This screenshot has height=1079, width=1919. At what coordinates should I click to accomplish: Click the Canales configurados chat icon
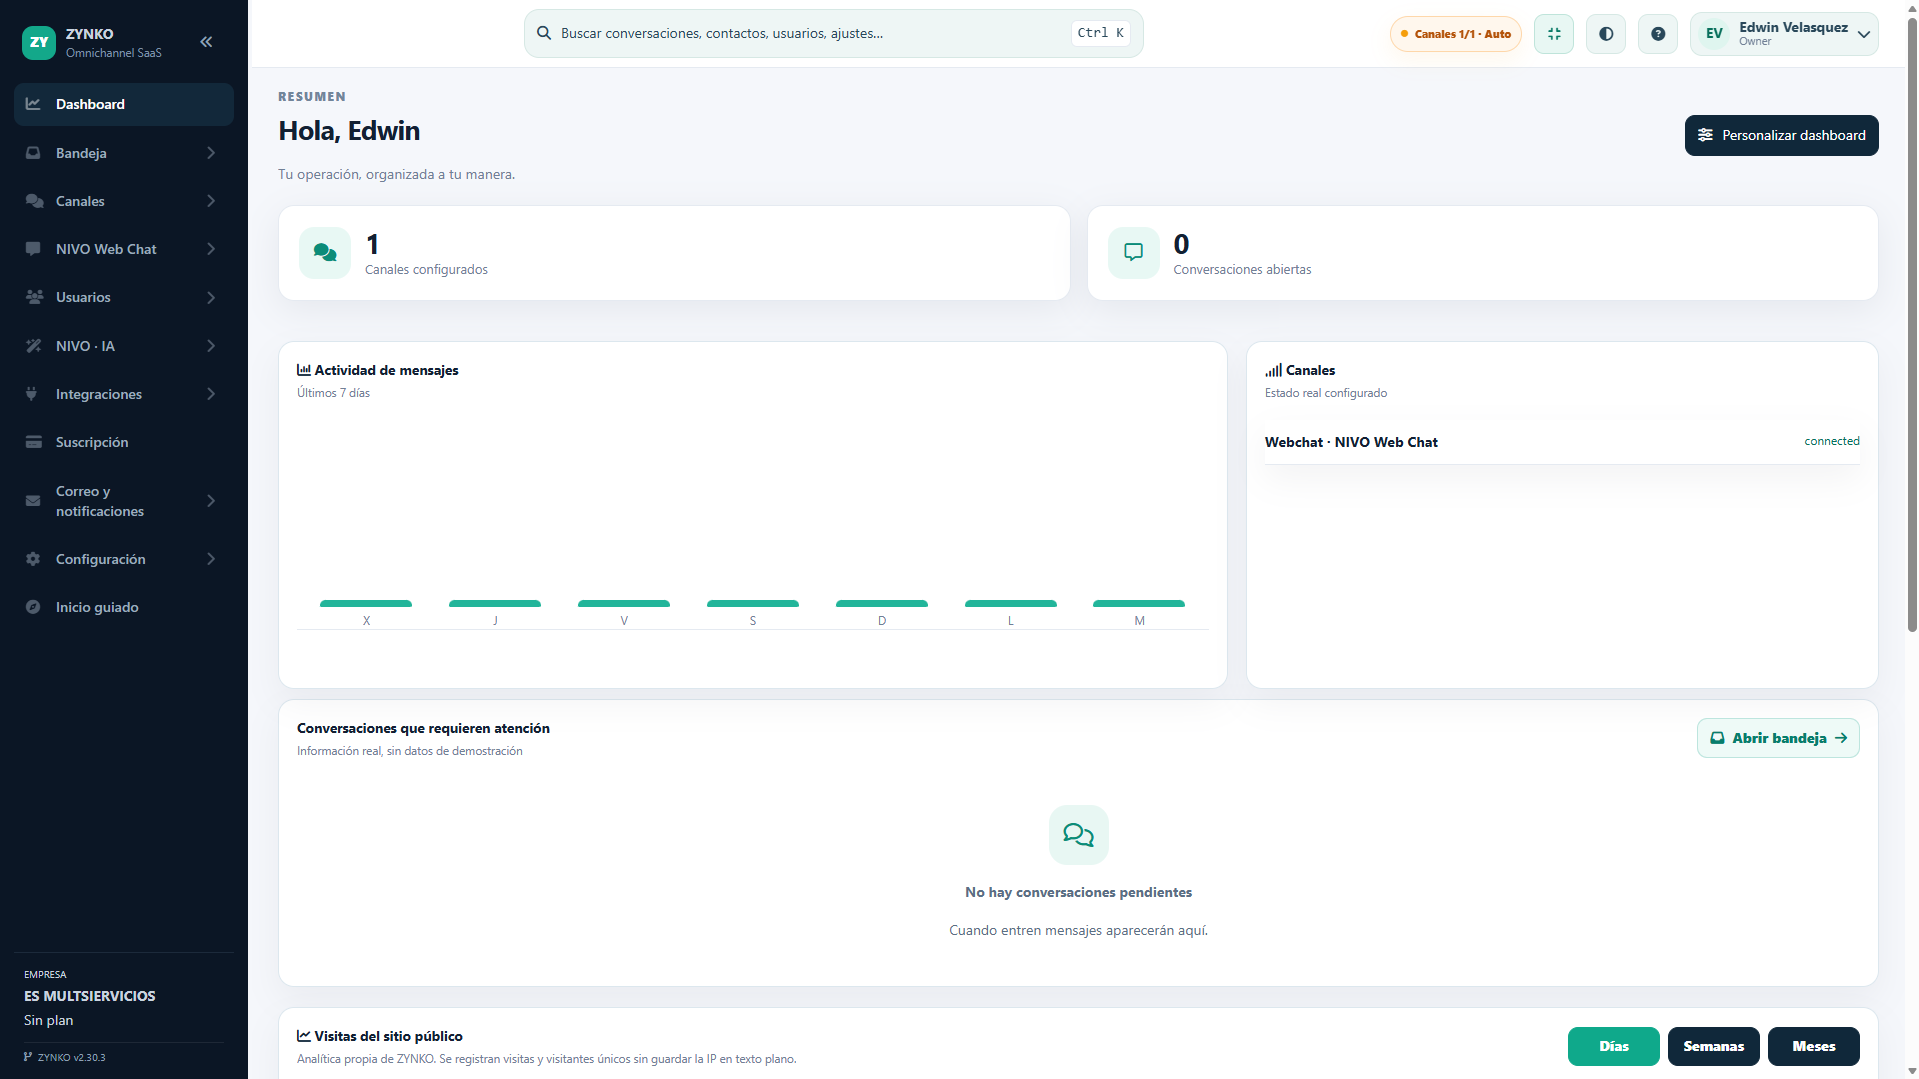(325, 253)
